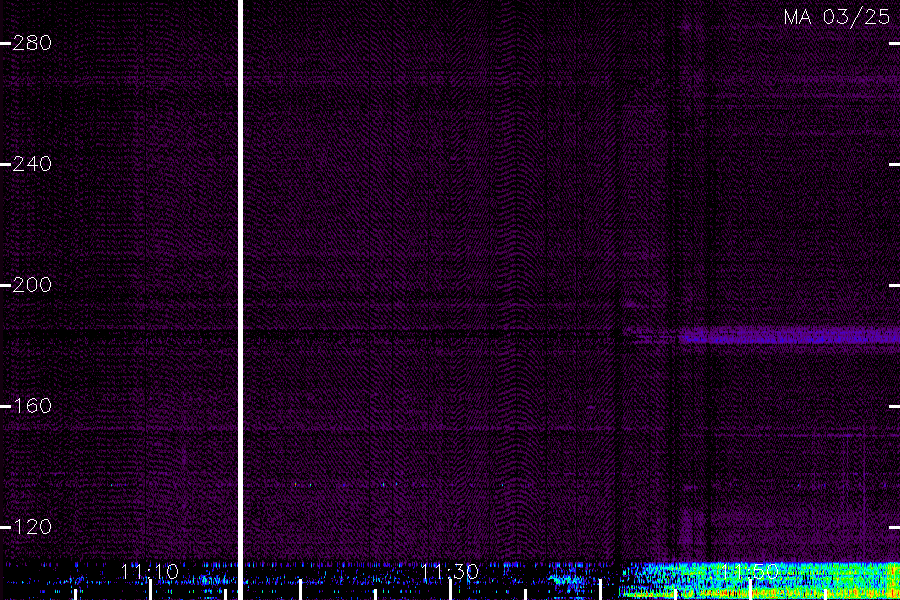Image resolution: width=900 pixels, height=600 pixels.
Task: Click the MA 03/25 date label
Action: 837,17
